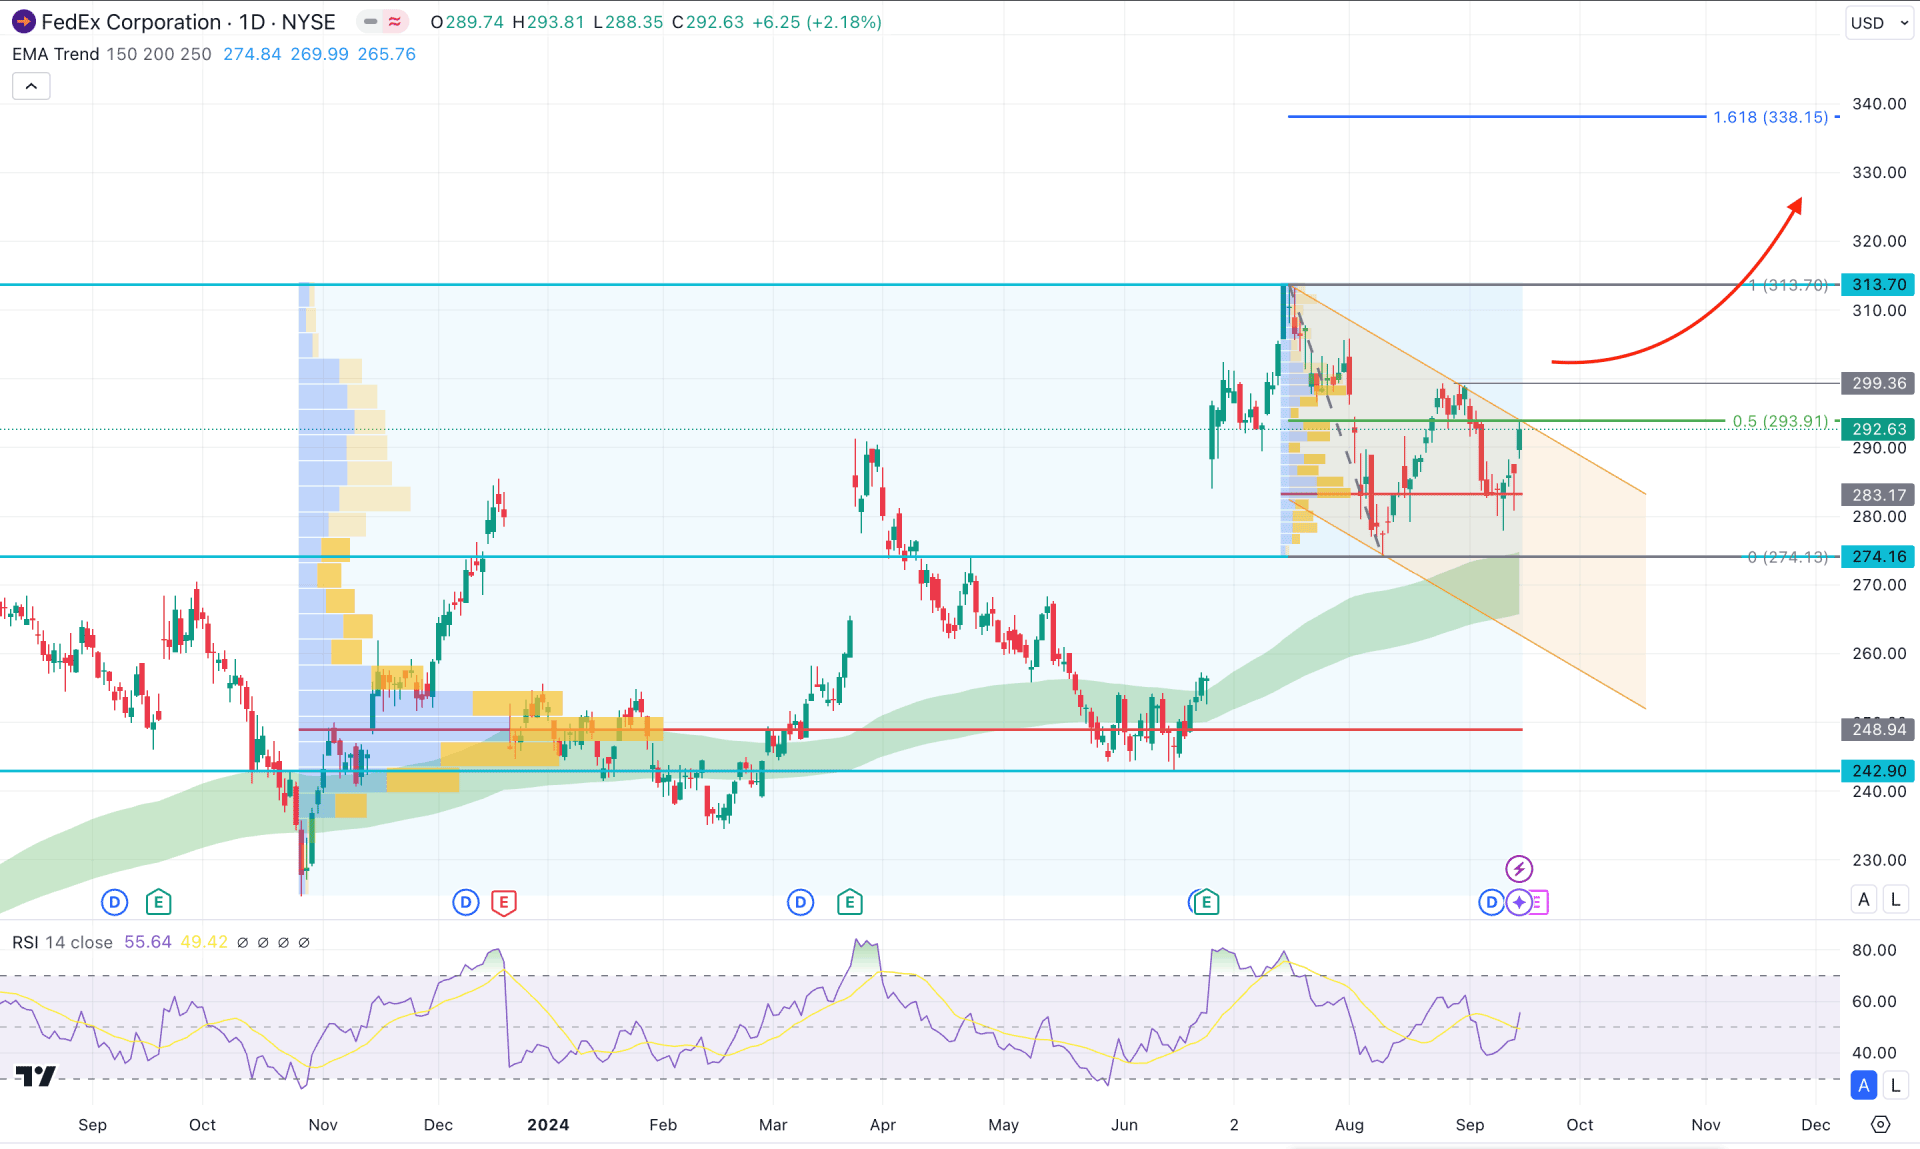Click the FedEx Corporation symbol title
Image resolution: width=1920 pixels, height=1149 pixels.
coord(131,22)
